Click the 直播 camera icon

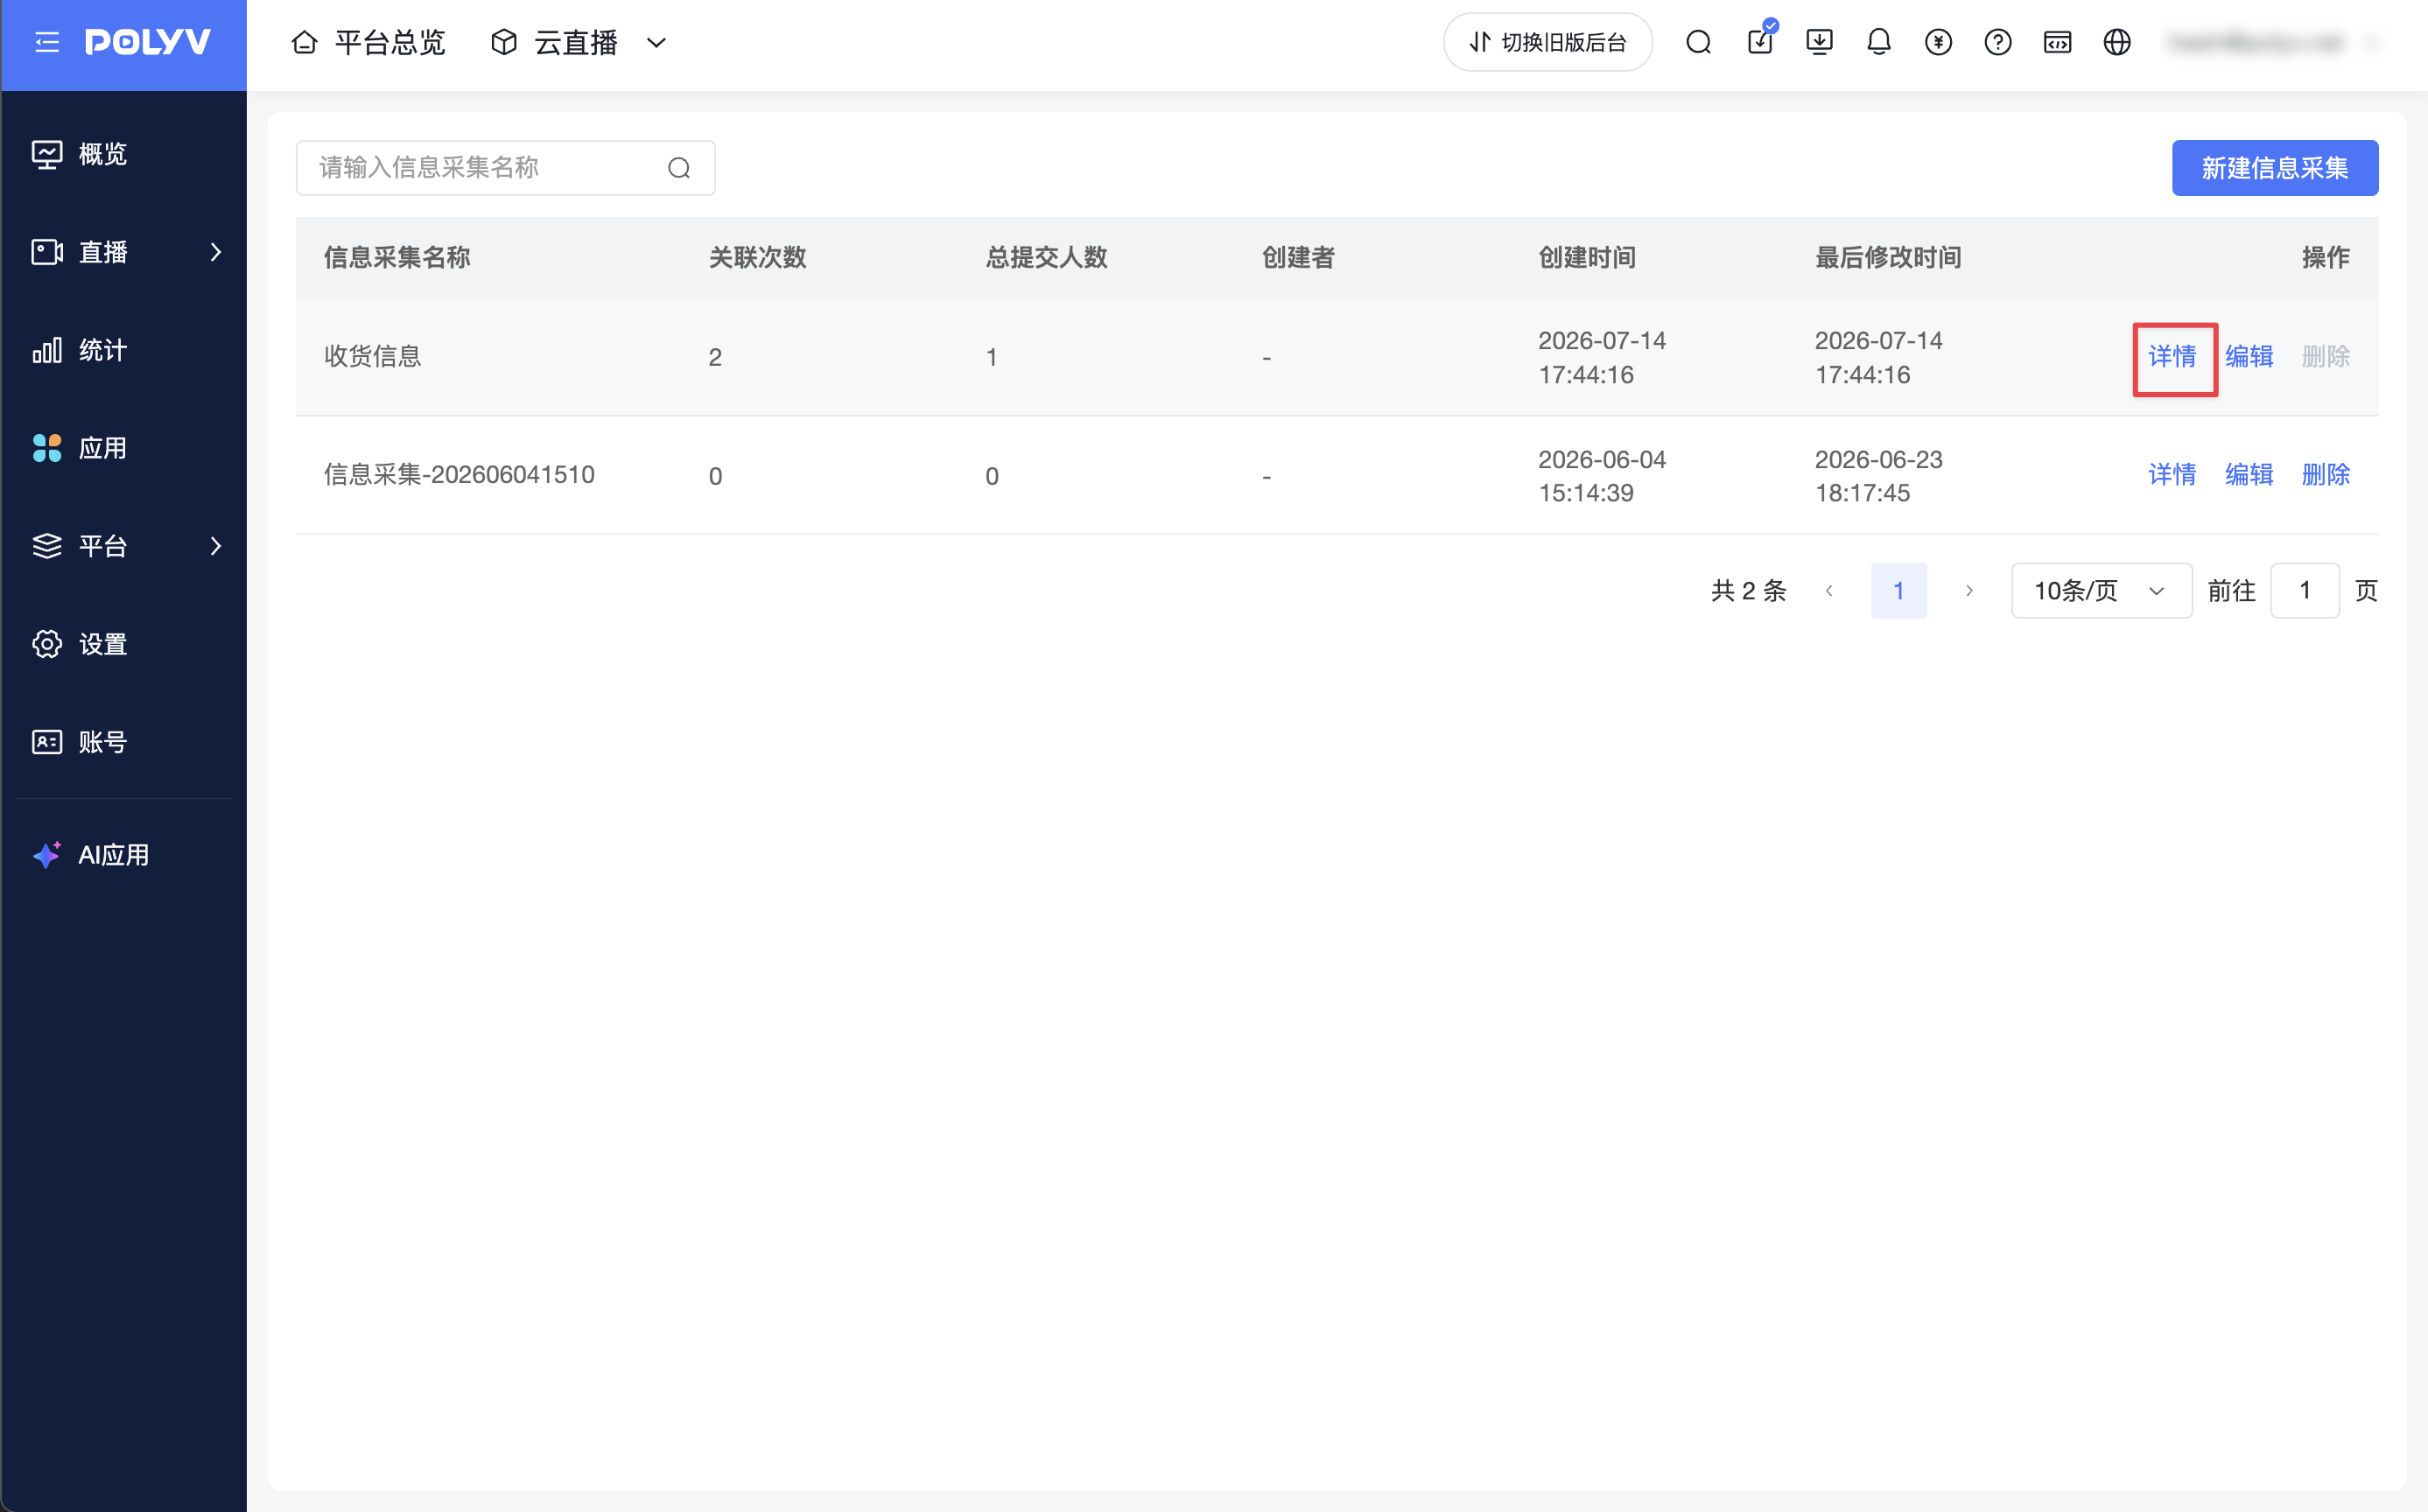tap(47, 252)
